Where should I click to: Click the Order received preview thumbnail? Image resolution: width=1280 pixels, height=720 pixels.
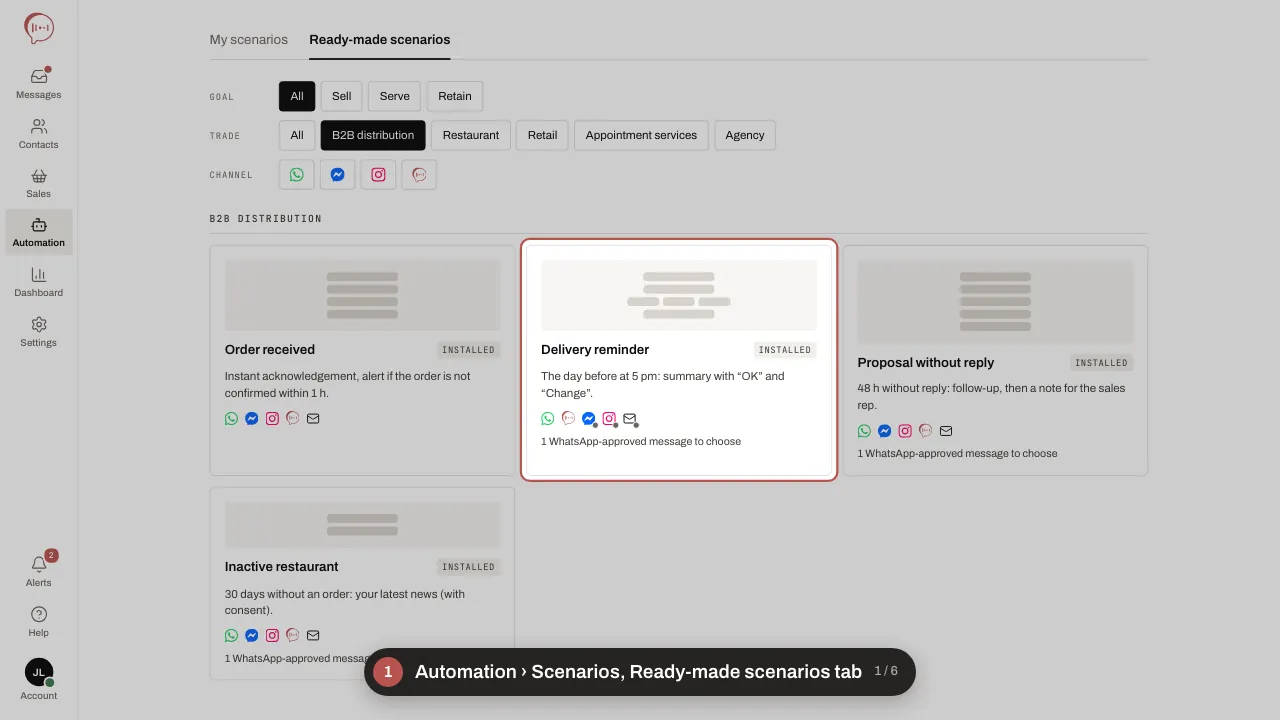click(x=363, y=296)
